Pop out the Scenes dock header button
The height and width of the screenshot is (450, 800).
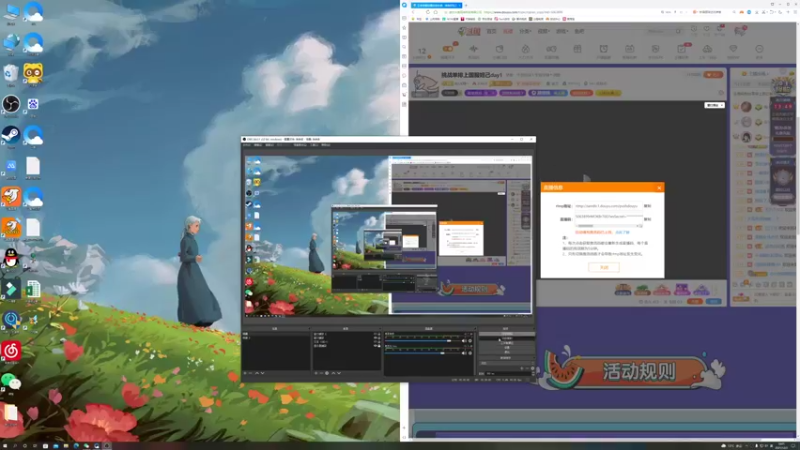pyautogui.click(x=308, y=329)
